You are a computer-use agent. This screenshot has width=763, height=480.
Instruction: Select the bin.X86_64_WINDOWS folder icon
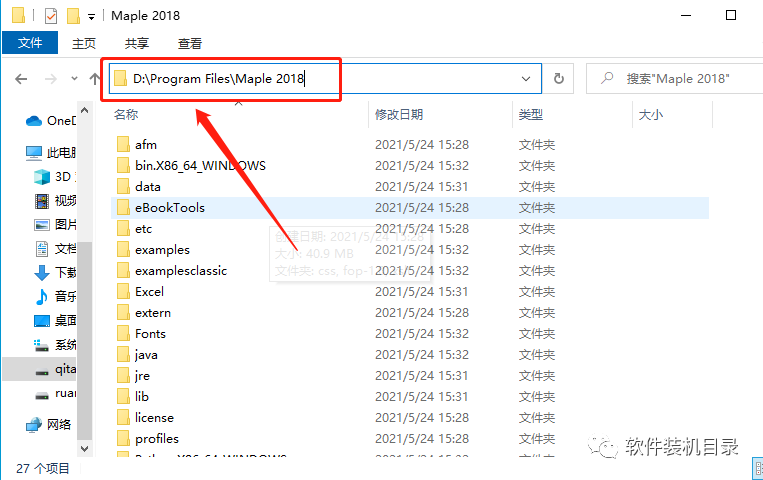click(x=123, y=166)
